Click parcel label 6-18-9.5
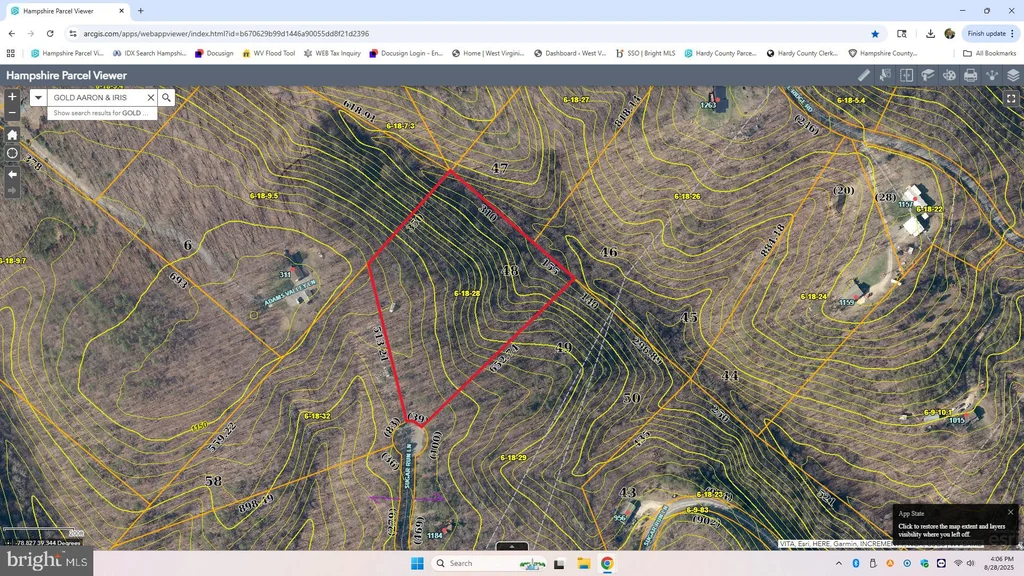This screenshot has height=576, width=1024. [263, 195]
